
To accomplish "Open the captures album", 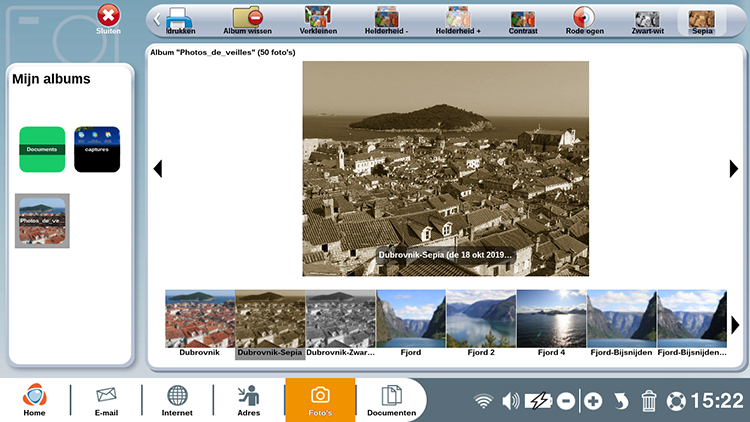I will tap(97, 149).
